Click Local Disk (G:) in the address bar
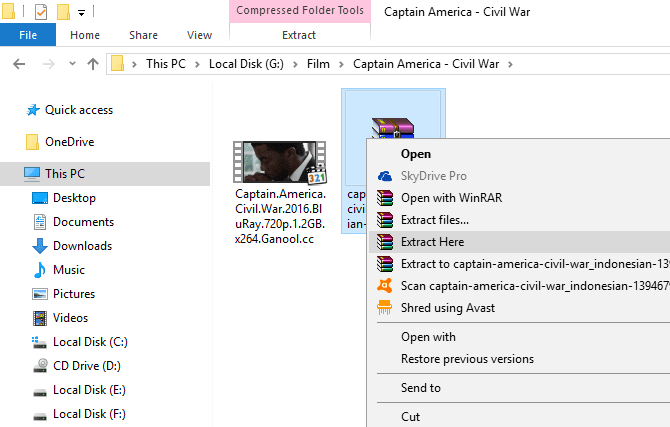The width and height of the screenshot is (670, 427). pyautogui.click(x=246, y=64)
